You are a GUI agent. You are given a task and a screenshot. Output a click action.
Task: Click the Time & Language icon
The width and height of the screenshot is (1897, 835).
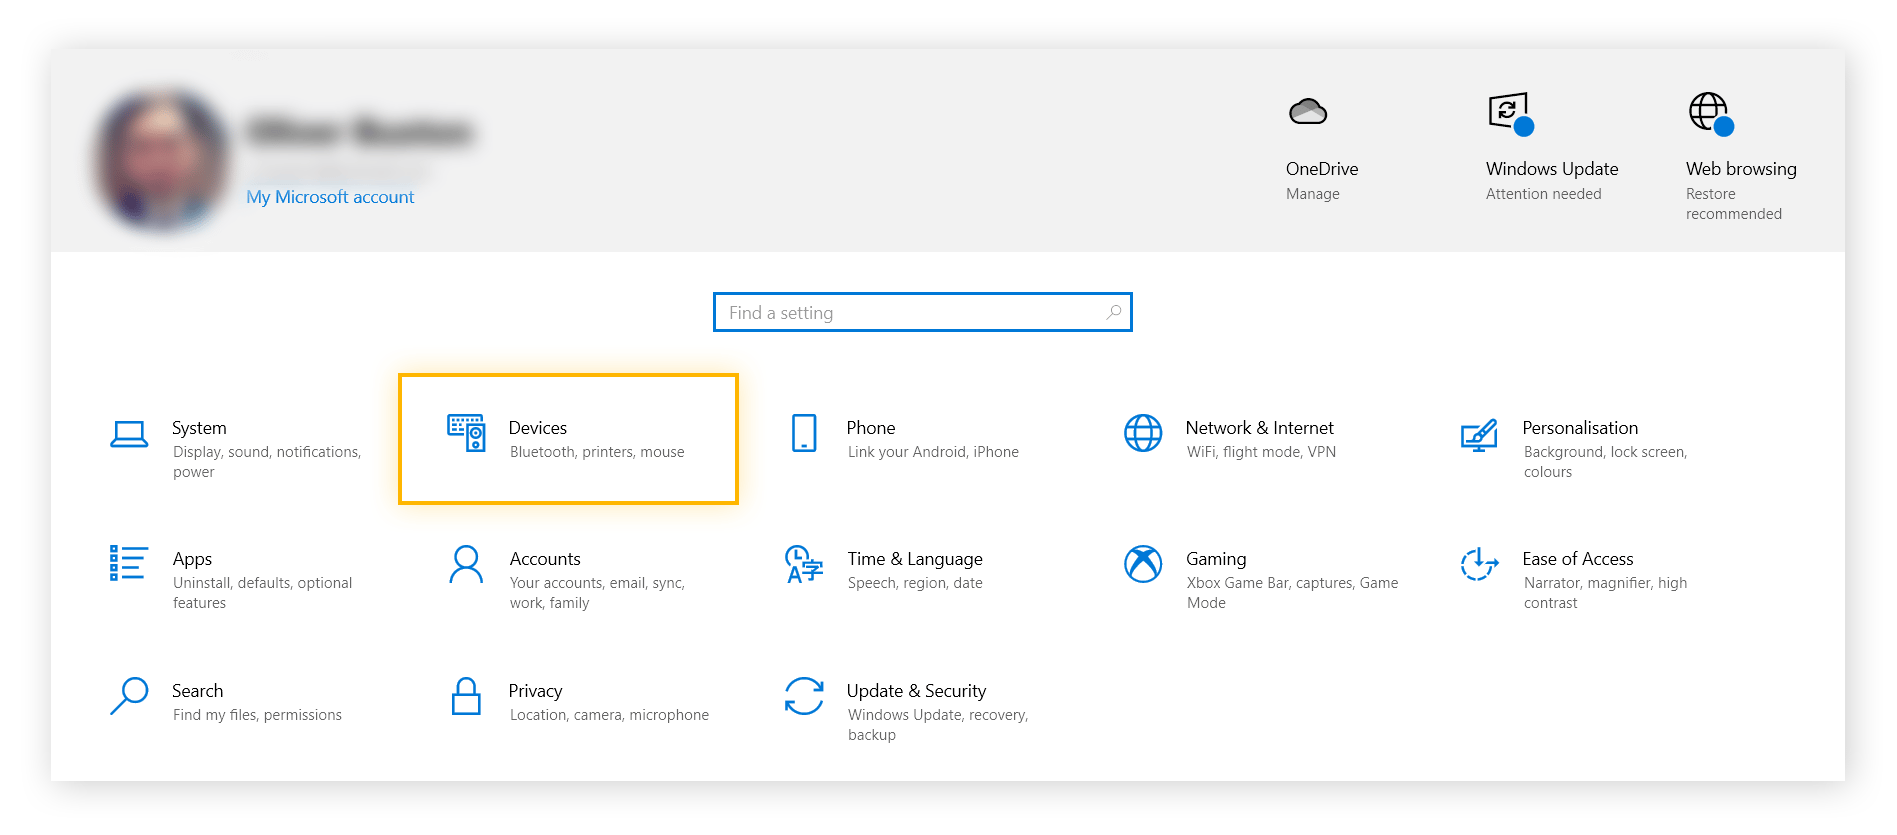[x=804, y=564]
